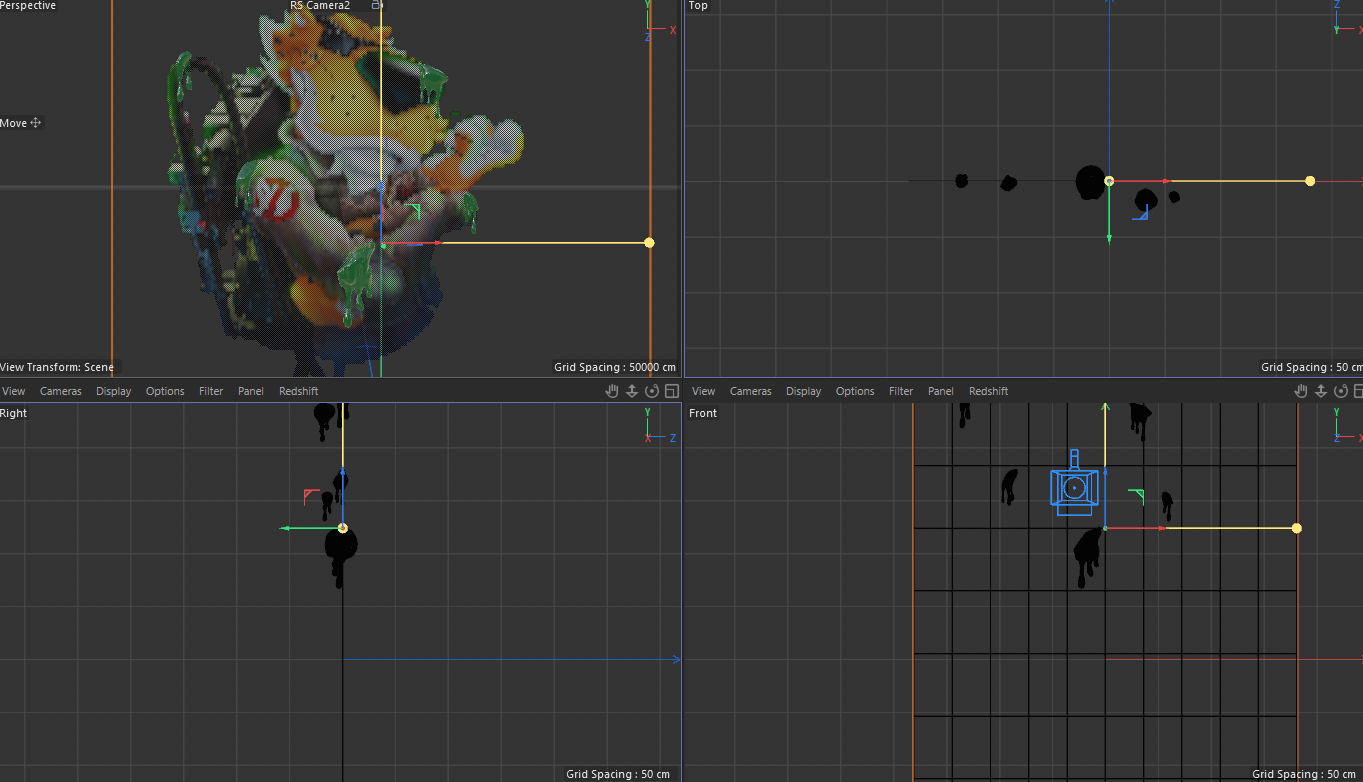Click Grid Spacing 50 cm in Top view
Screen dimensions: 1363x782
click(1311, 367)
